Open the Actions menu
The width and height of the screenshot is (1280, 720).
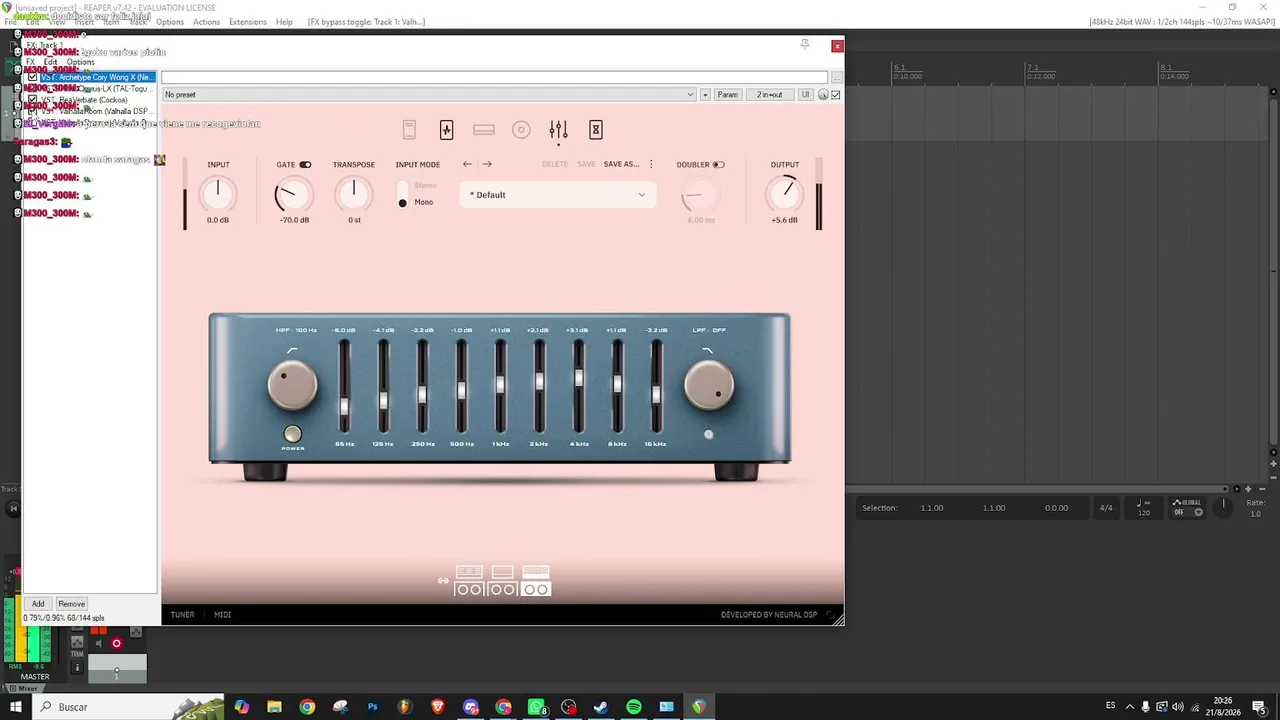tap(207, 22)
